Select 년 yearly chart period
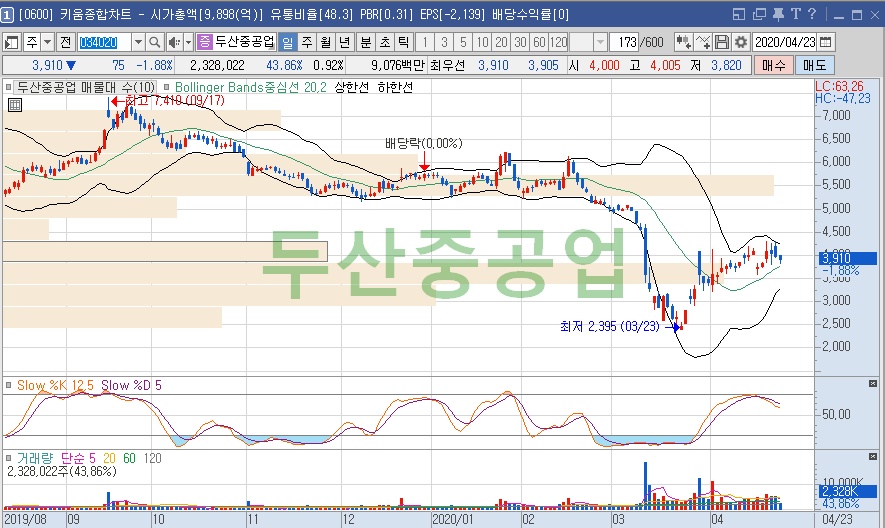The height and width of the screenshot is (528, 885). point(344,42)
